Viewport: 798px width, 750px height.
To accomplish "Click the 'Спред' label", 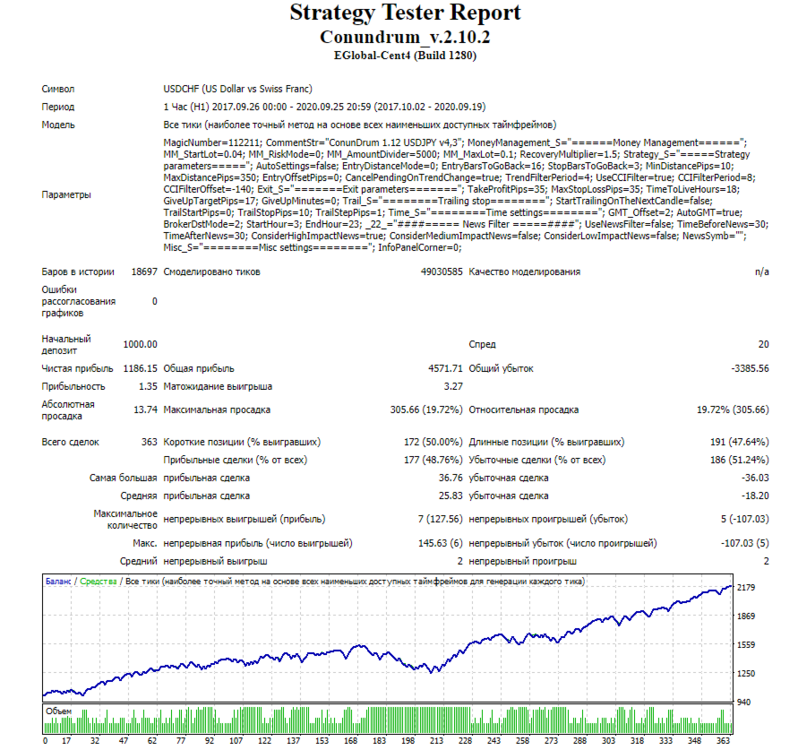I will (x=482, y=344).
